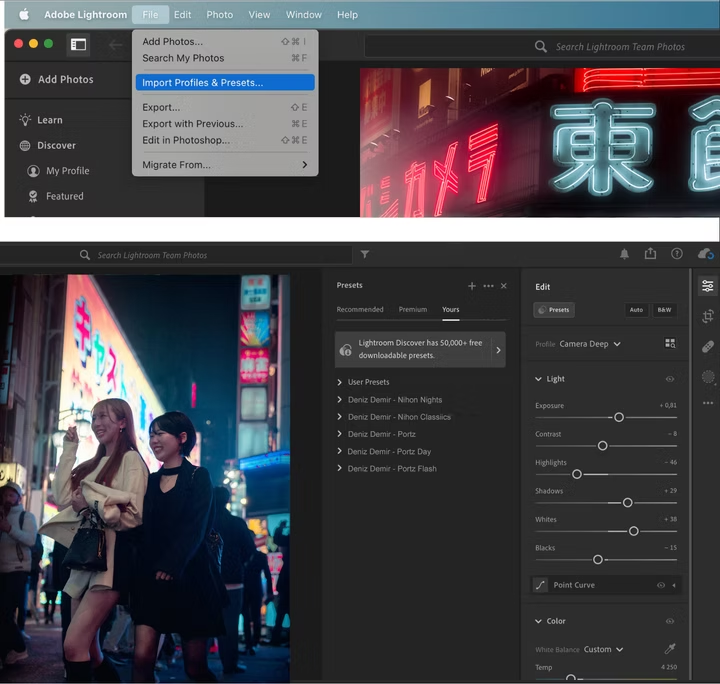Click the Auto button

pyautogui.click(x=636, y=310)
